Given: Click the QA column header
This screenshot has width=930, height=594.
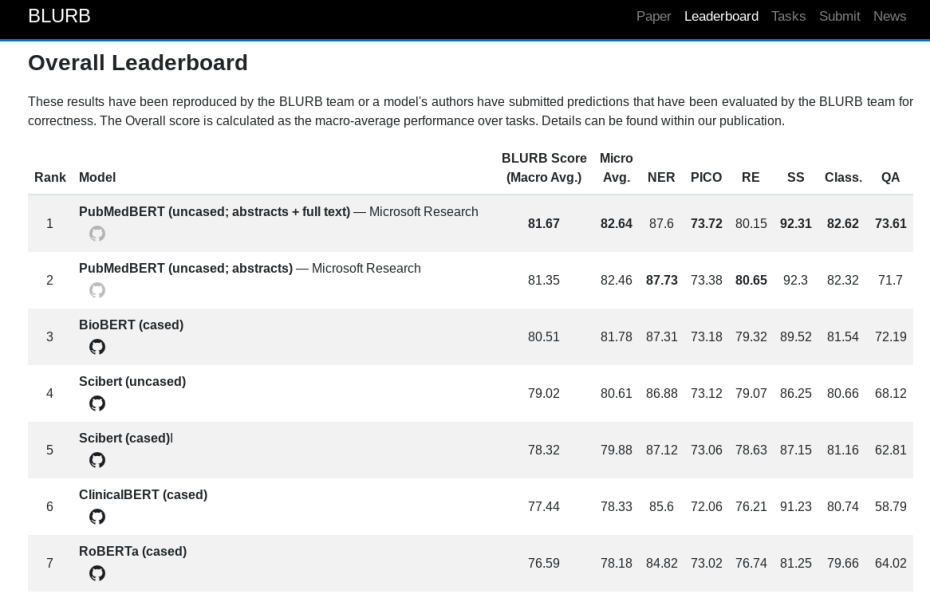Looking at the screenshot, I should tap(890, 177).
